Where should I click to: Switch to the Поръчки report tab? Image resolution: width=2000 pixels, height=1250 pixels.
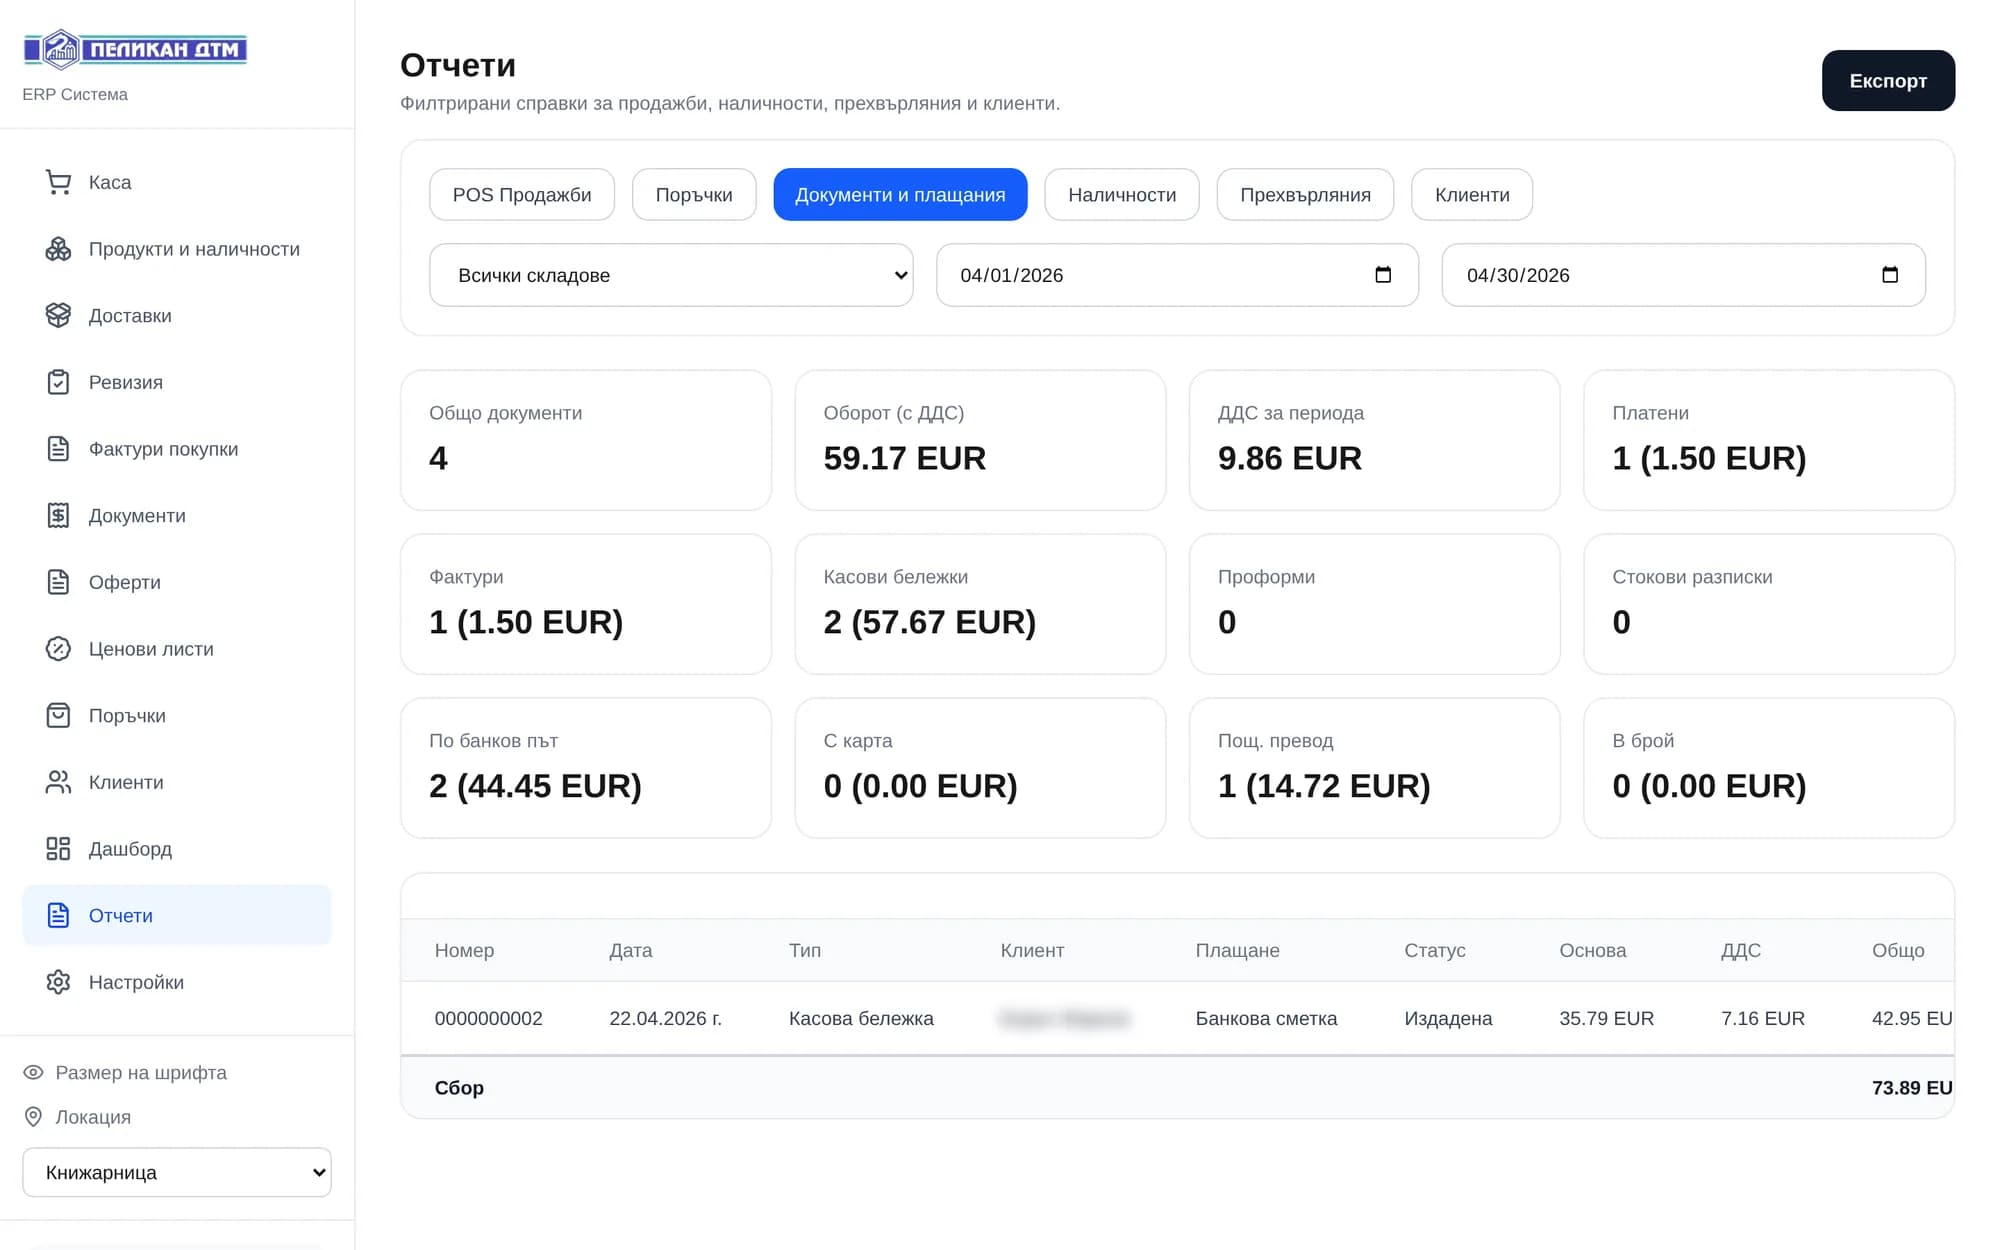tap(694, 195)
